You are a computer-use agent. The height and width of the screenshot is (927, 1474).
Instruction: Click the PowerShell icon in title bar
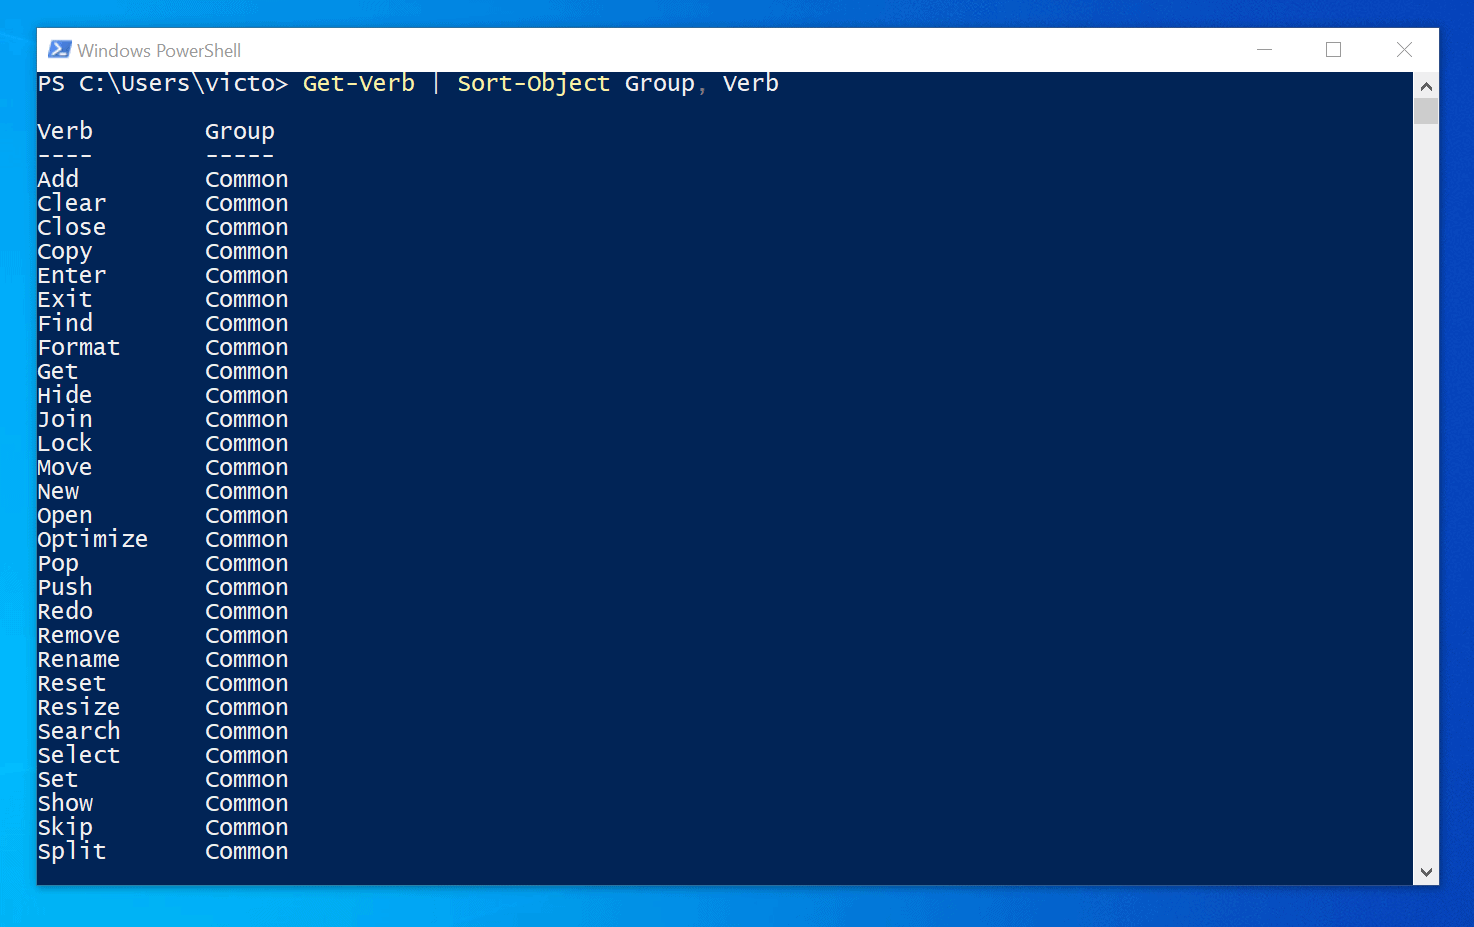click(59, 50)
